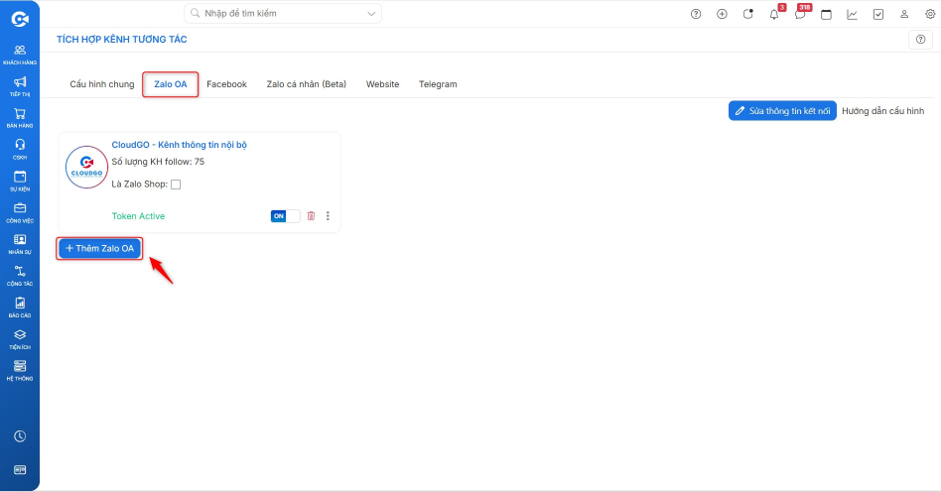Viewport: 941px width, 492px height.
Task: Open the calendar icon in top bar
Action: tap(826, 14)
